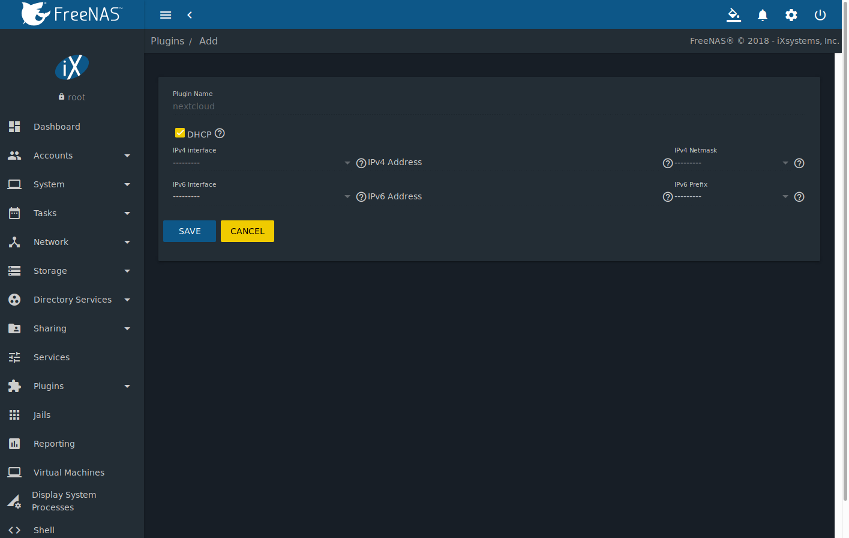Viewport: 849px width, 538px height.
Task: Click the yellow CANCEL button
Action: pos(247,231)
